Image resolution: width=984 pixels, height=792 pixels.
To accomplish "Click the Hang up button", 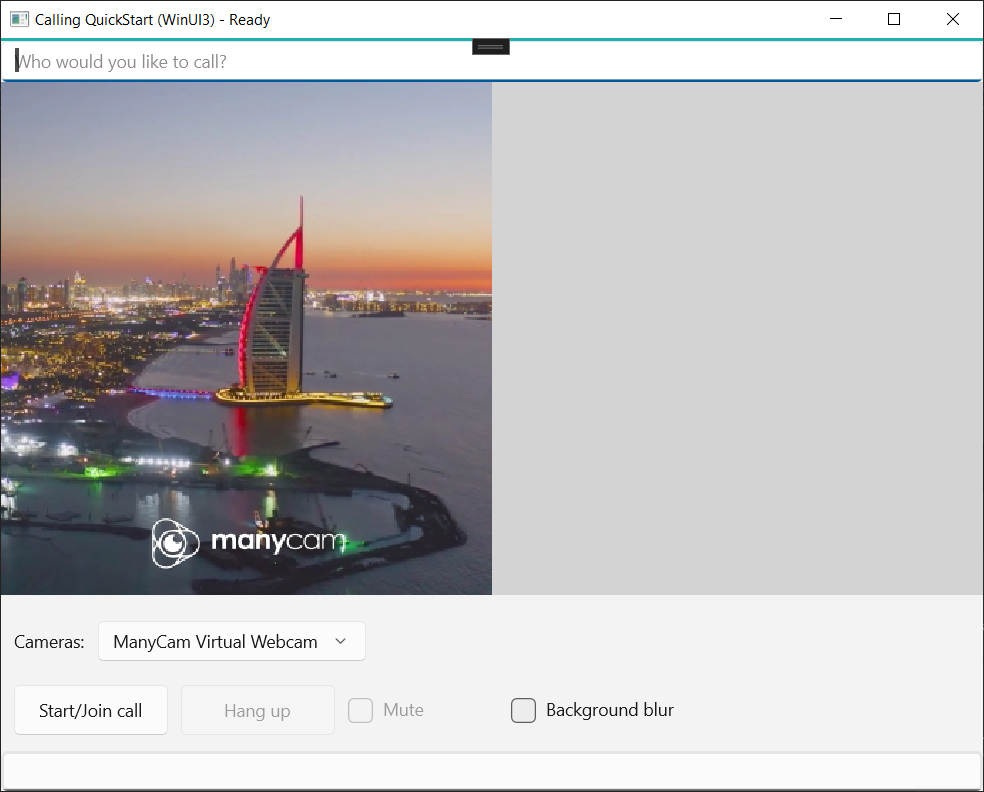I will coord(257,710).
